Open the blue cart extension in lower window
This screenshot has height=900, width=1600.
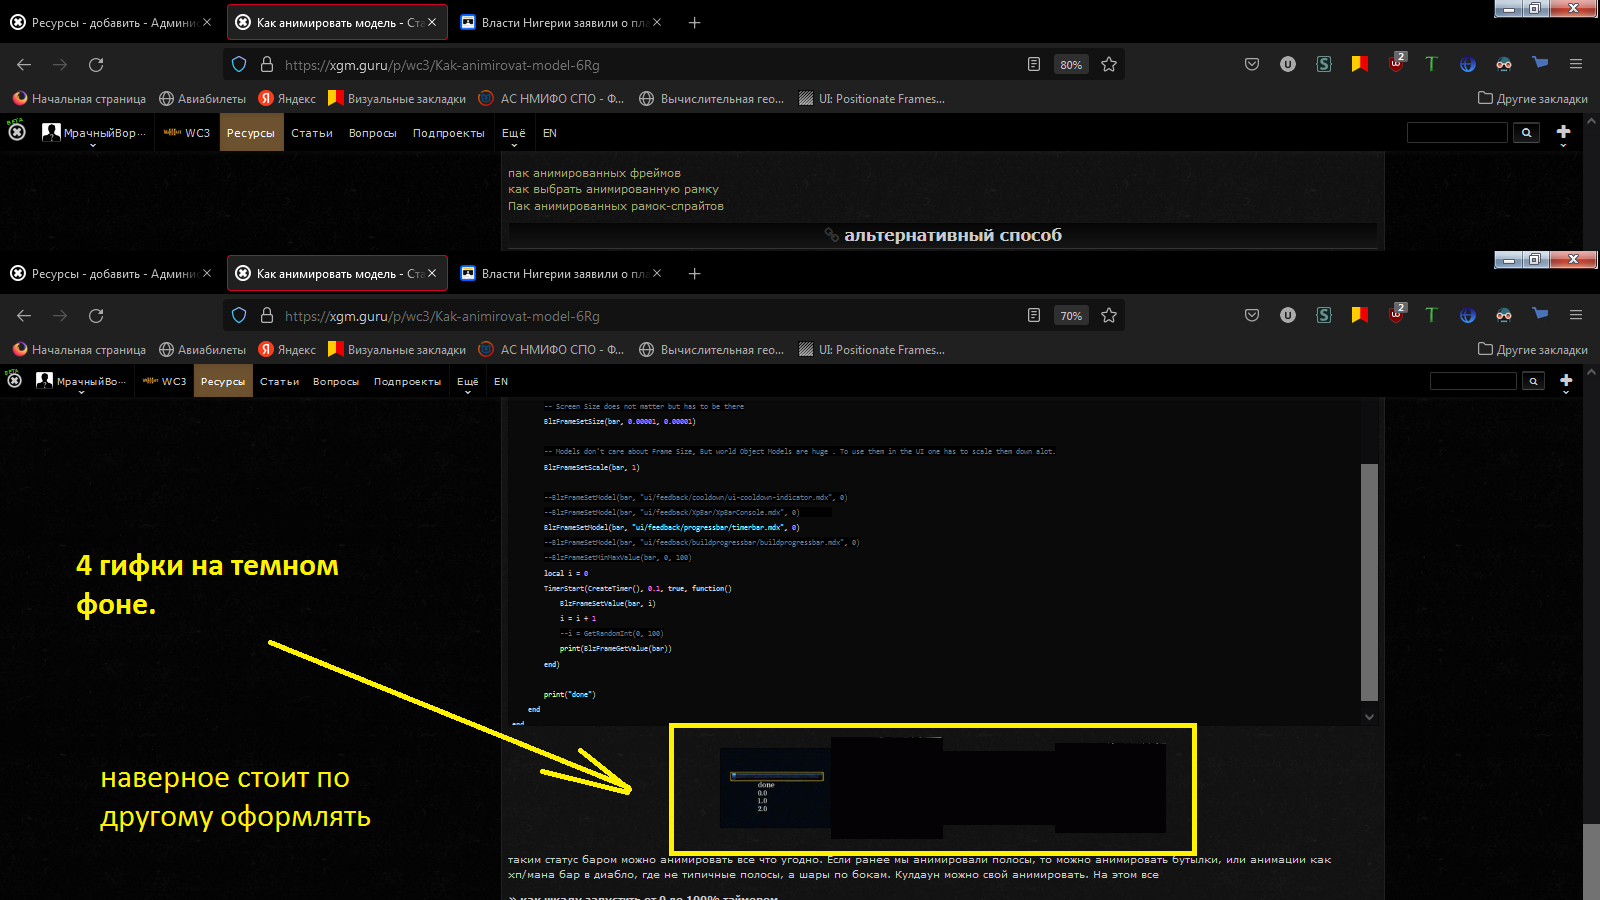tap(1540, 314)
